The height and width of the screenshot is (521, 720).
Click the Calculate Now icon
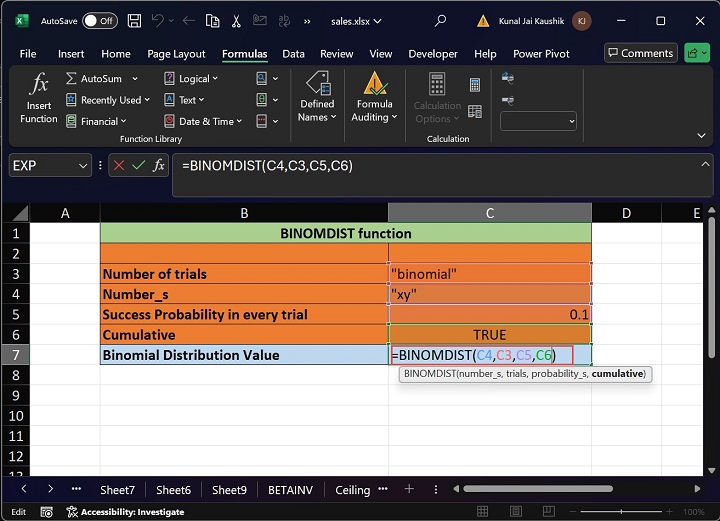tap(475, 86)
